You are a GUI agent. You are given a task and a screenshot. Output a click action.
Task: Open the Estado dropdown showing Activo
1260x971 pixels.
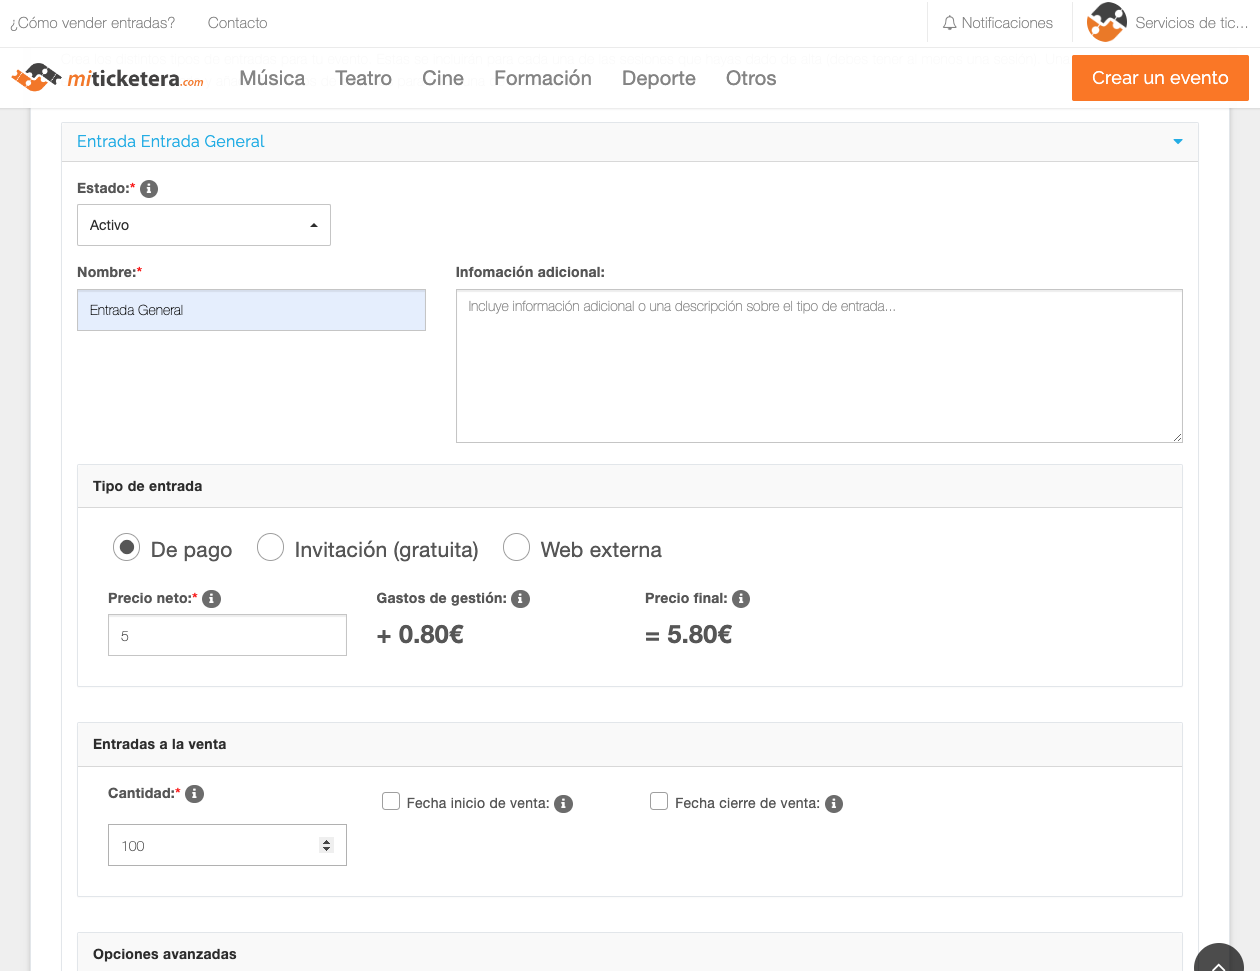(x=204, y=225)
